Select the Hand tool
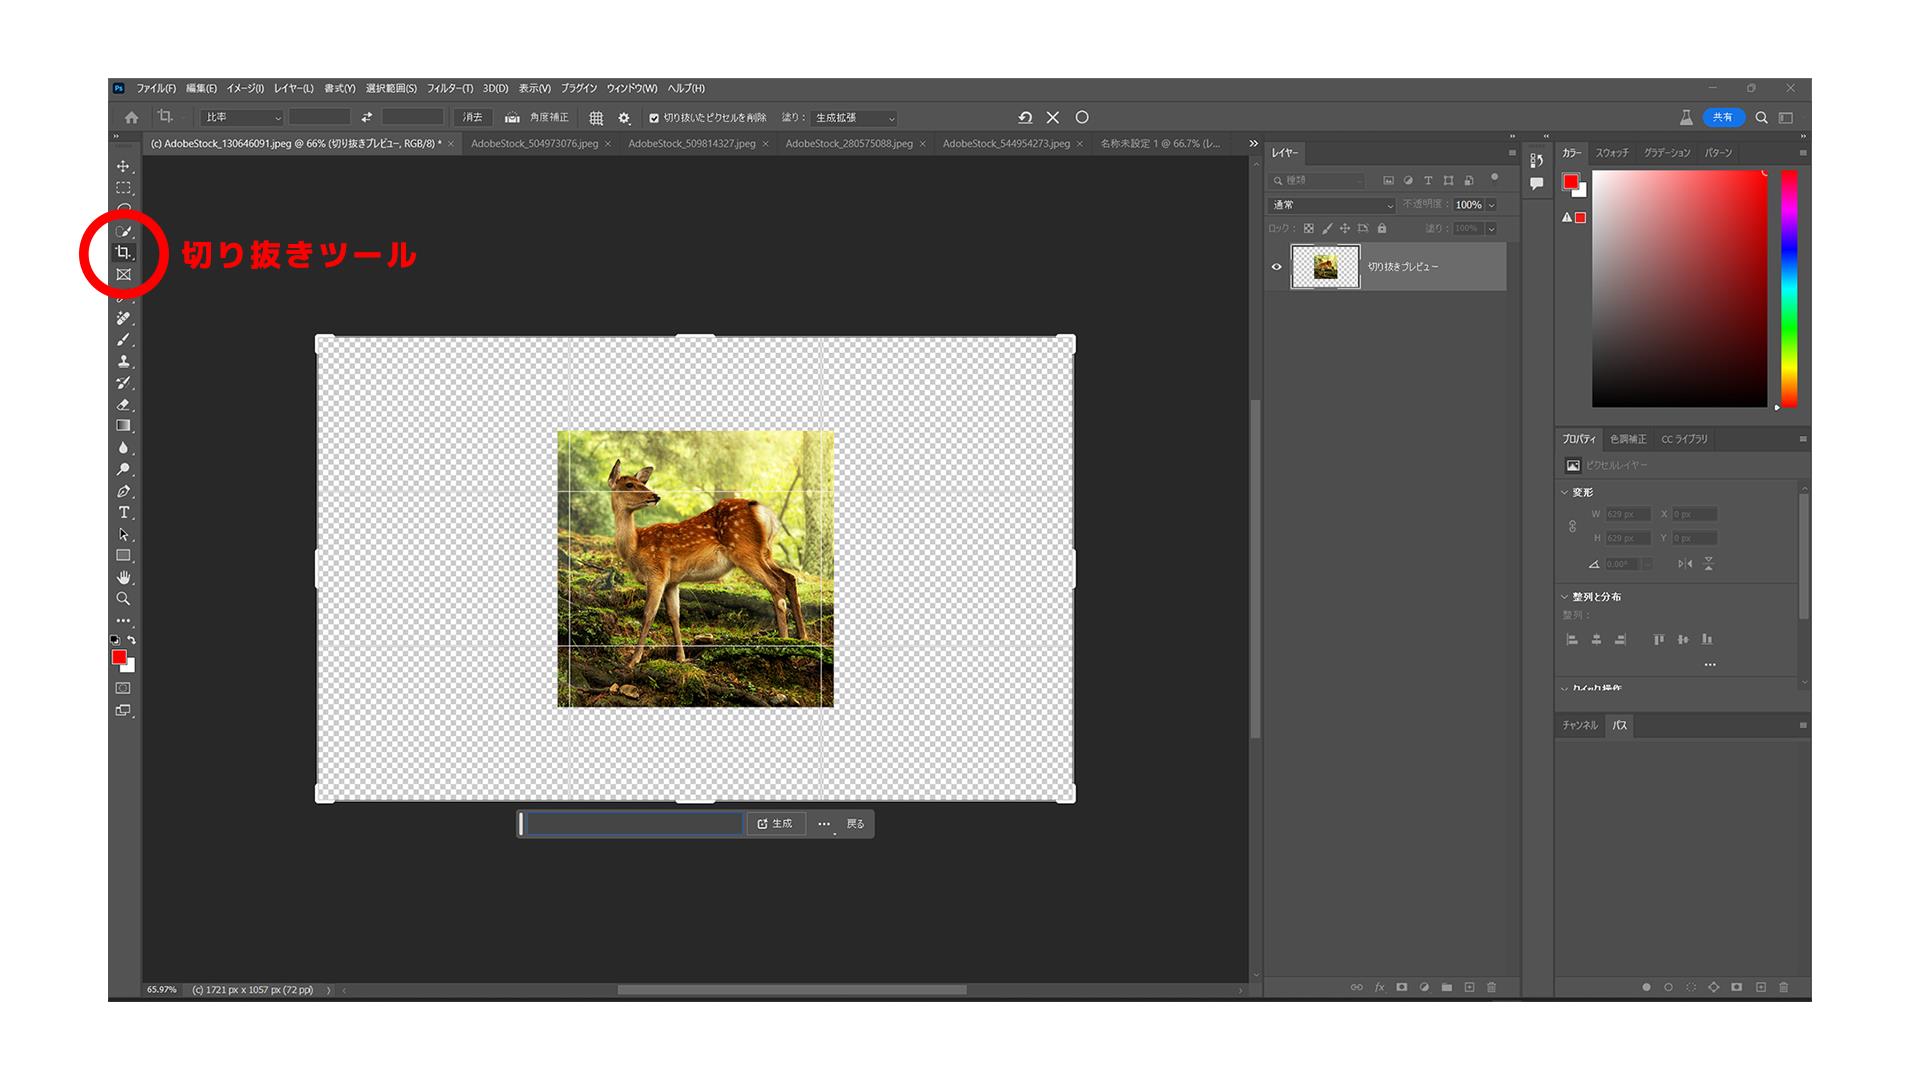Image resolution: width=1920 pixels, height=1080 pixels. coord(123,577)
